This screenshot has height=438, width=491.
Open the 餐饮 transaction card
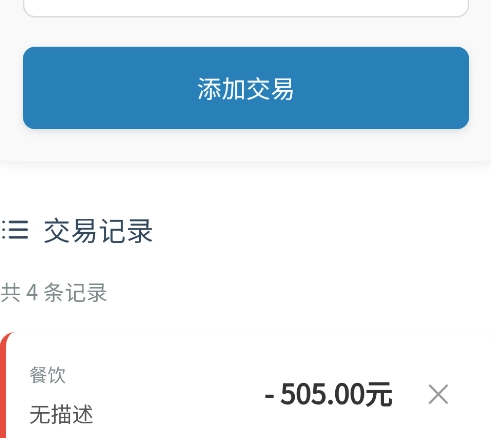(245, 385)
